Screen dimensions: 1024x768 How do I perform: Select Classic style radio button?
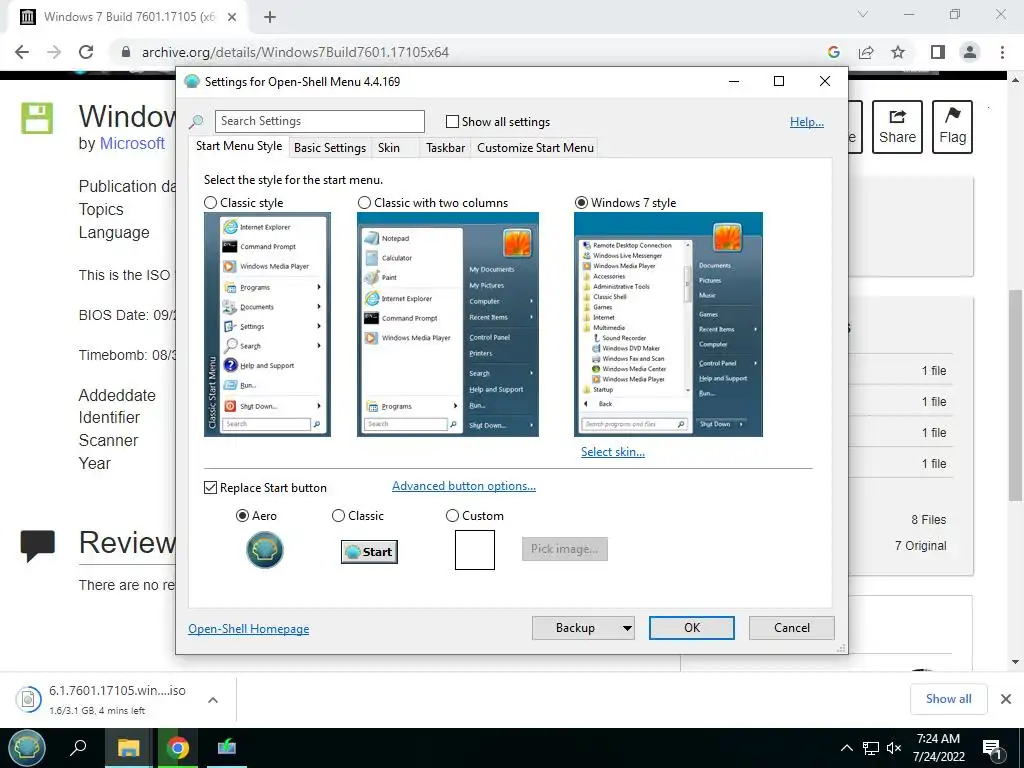click(x=210, y=203)
